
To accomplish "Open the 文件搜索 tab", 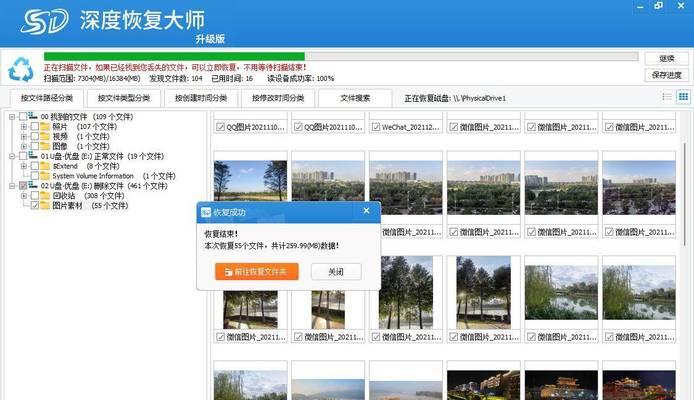I will (355, 98).
